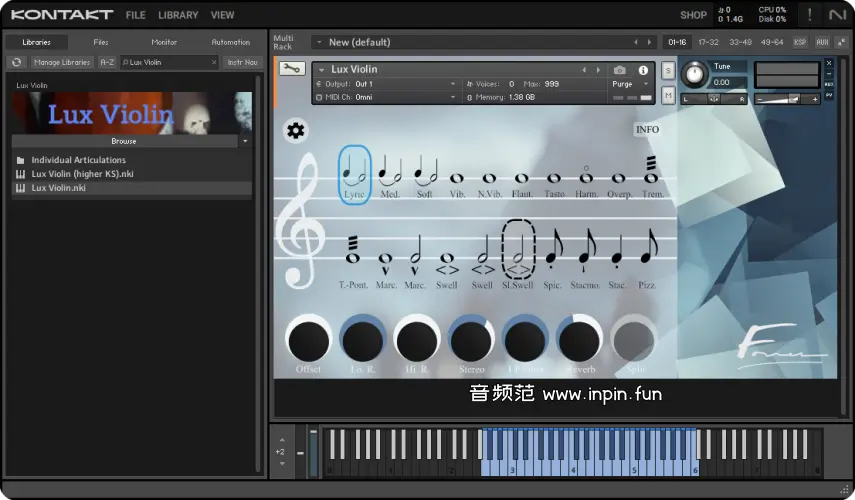Viewport: 855px width, 500px height.
Task: Expand the dropdown arrow beside Browse
Action: point(245,141)
